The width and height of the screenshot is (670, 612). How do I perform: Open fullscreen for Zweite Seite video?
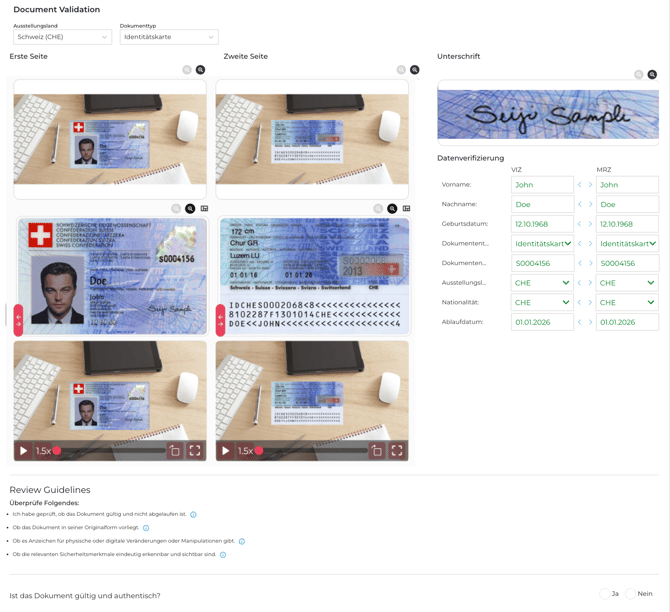pyautogui.click(x=397, y=450)
